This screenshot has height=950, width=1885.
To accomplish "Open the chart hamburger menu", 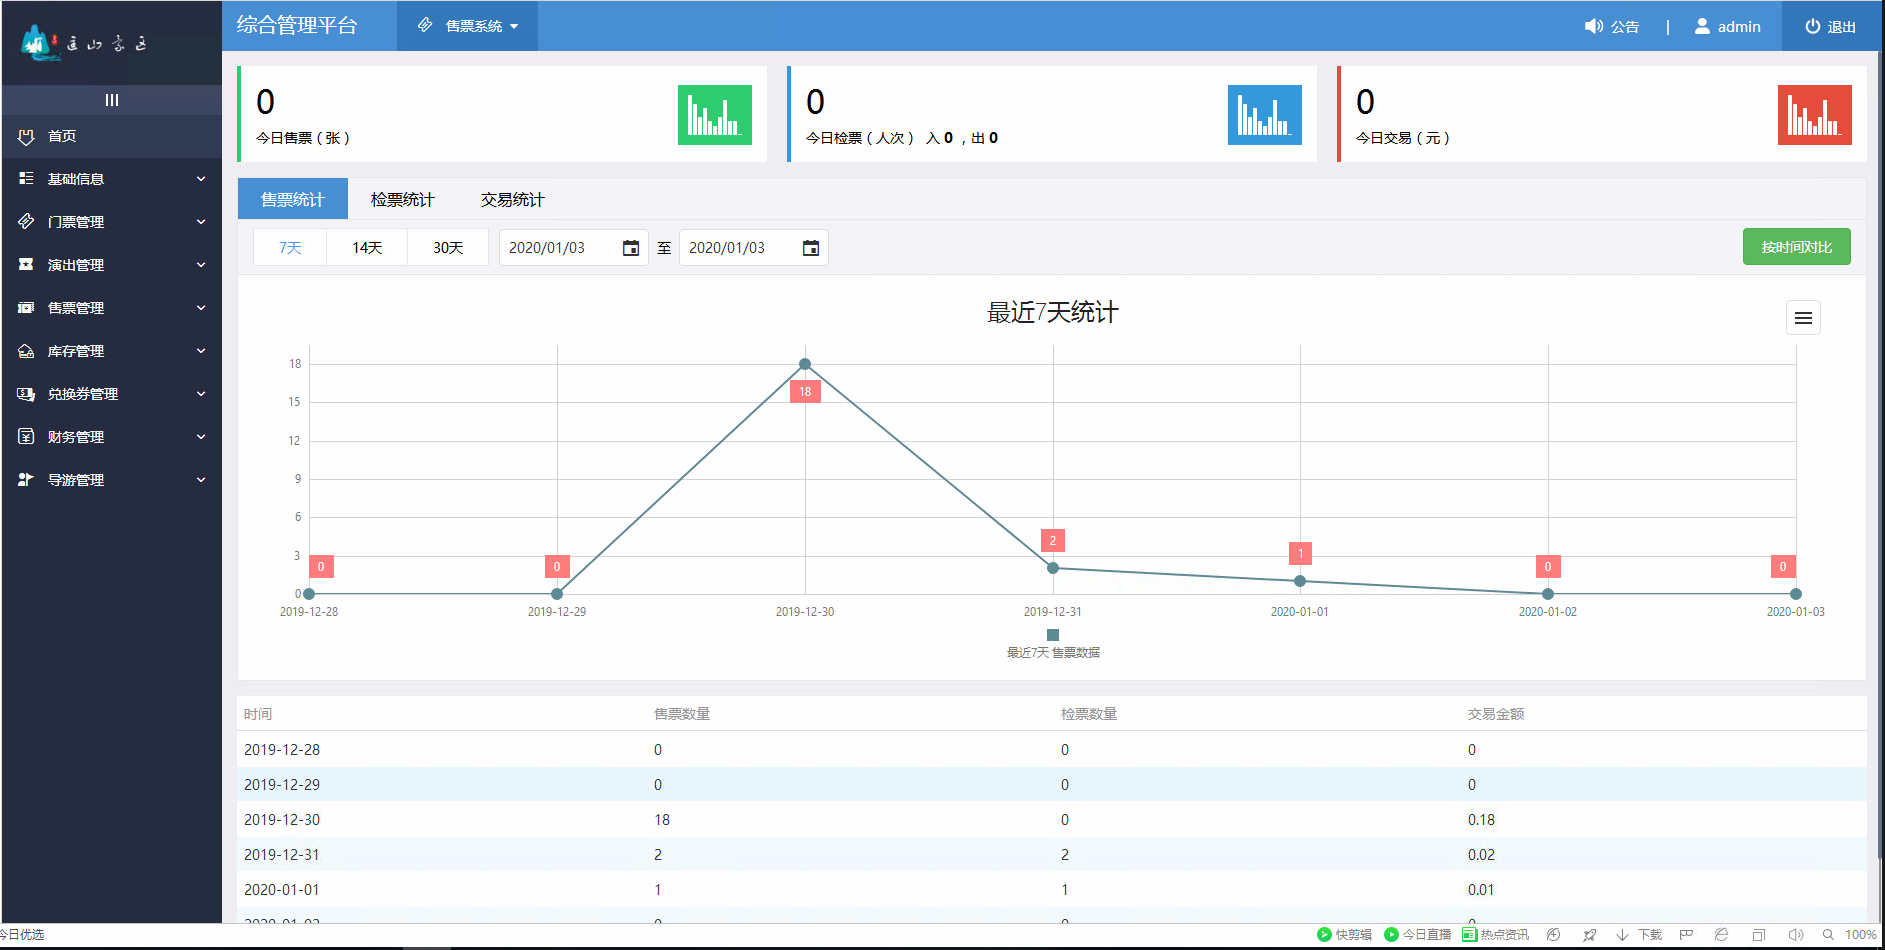I will [1803, 318].
